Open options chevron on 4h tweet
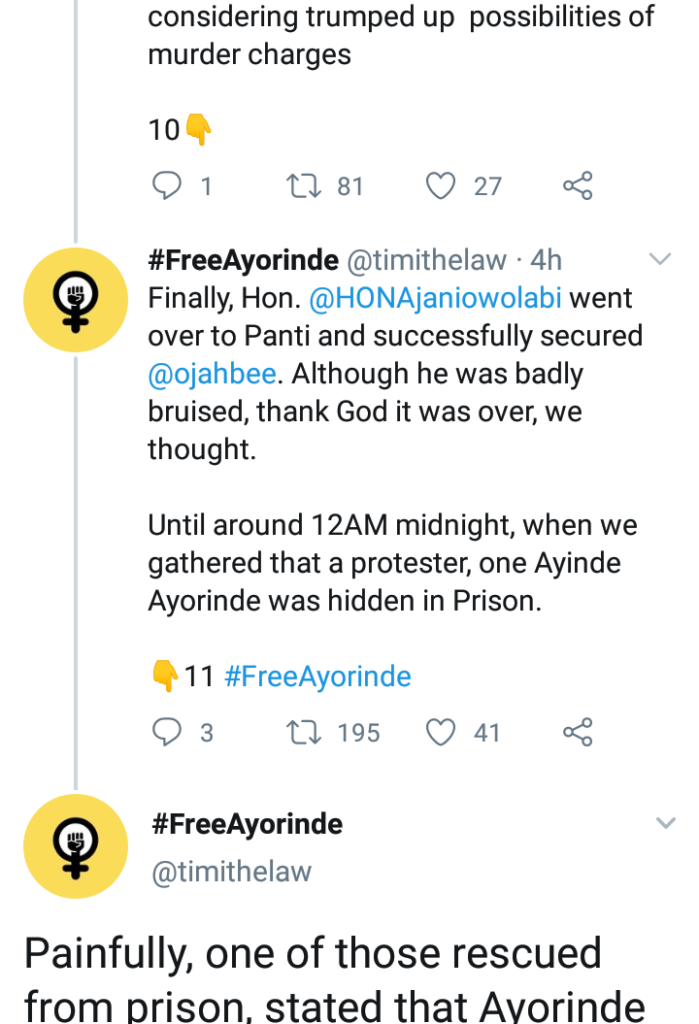699x1024 pixels. pyautogui.click(x=661, y=261)
